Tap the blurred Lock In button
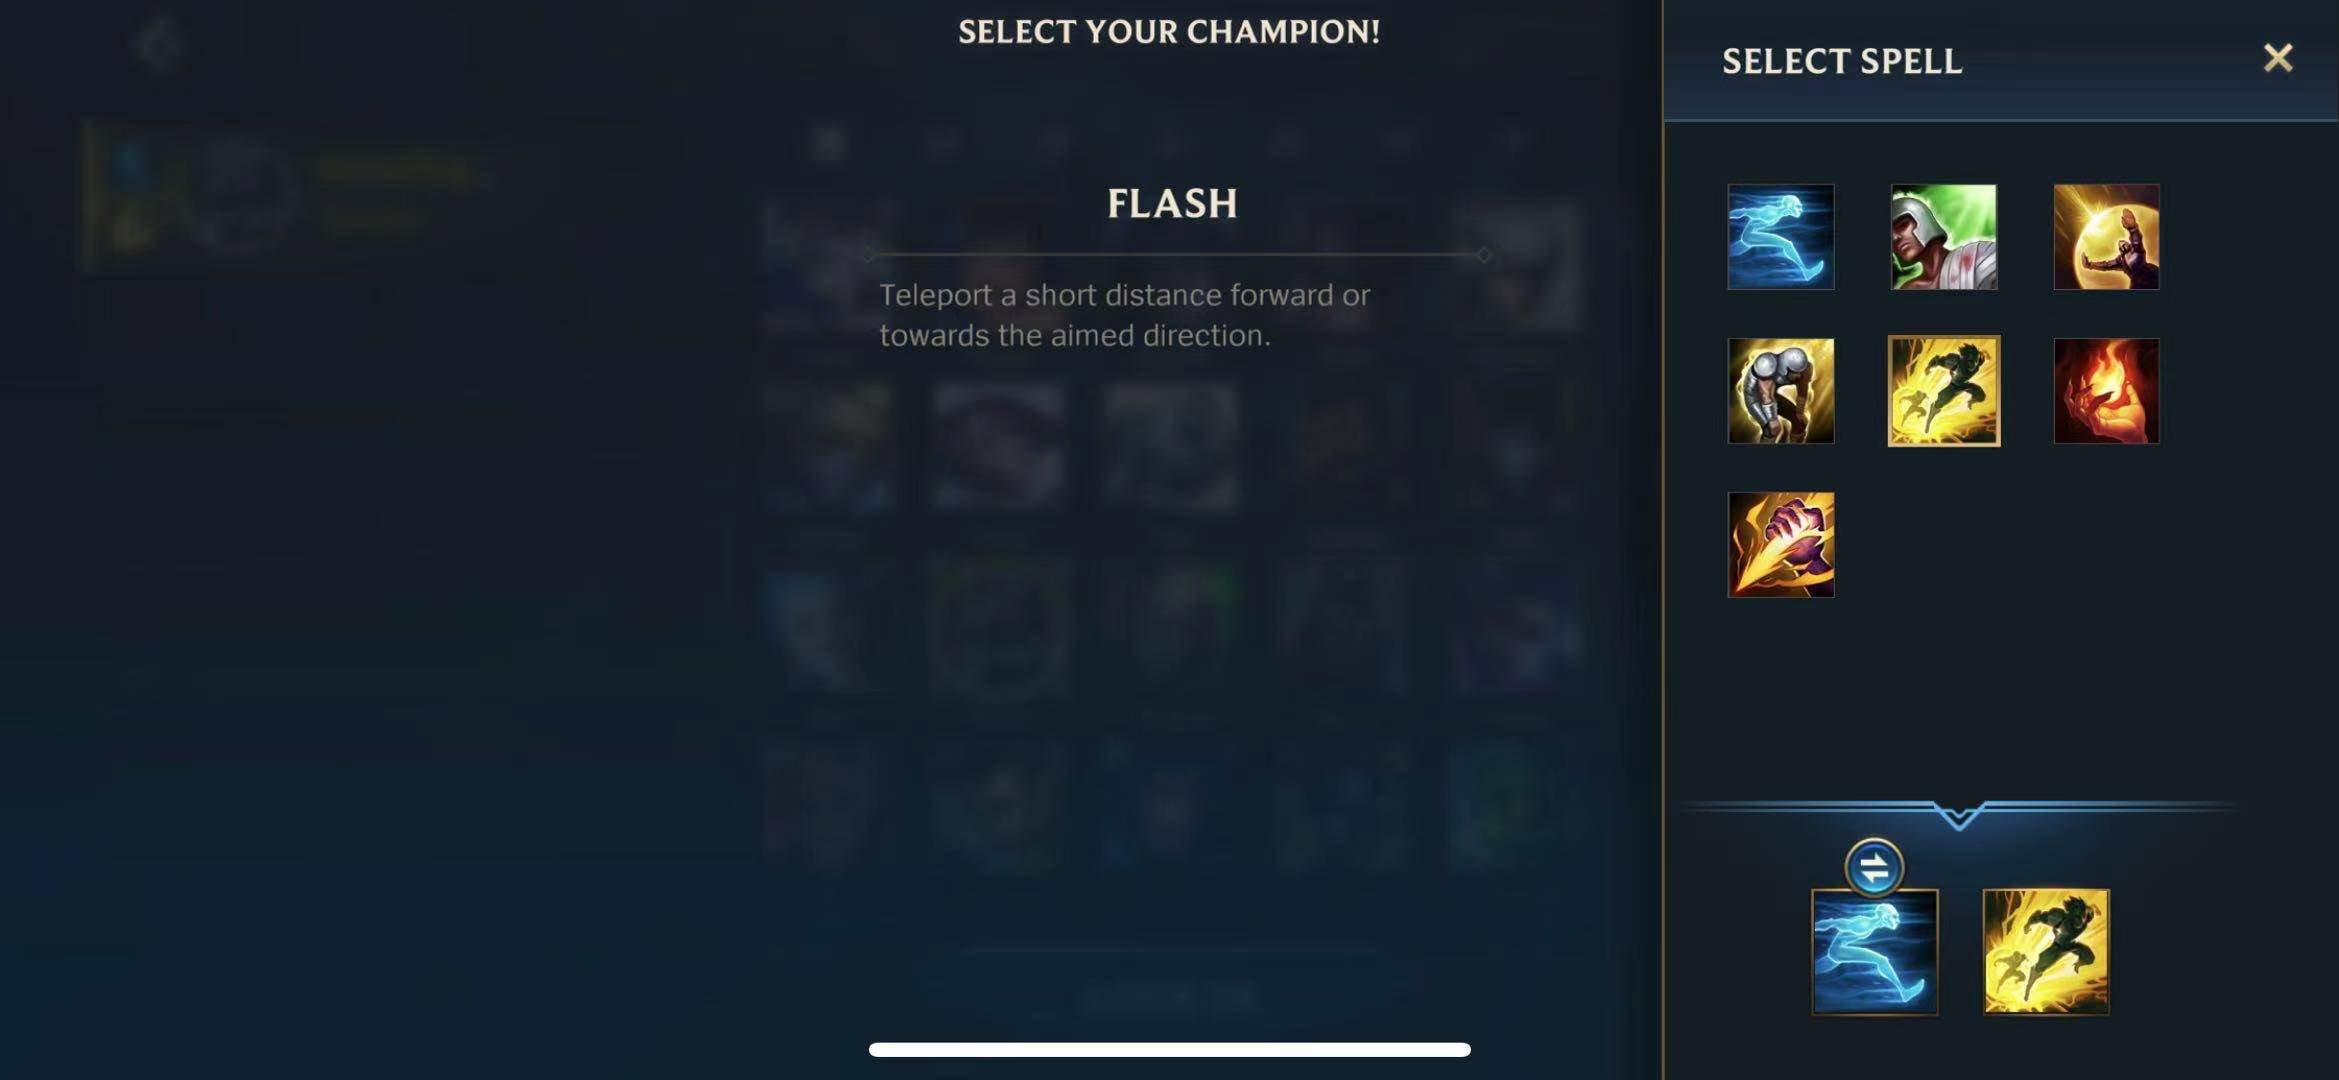2339x1080 pixels. tap(1169, 995)
